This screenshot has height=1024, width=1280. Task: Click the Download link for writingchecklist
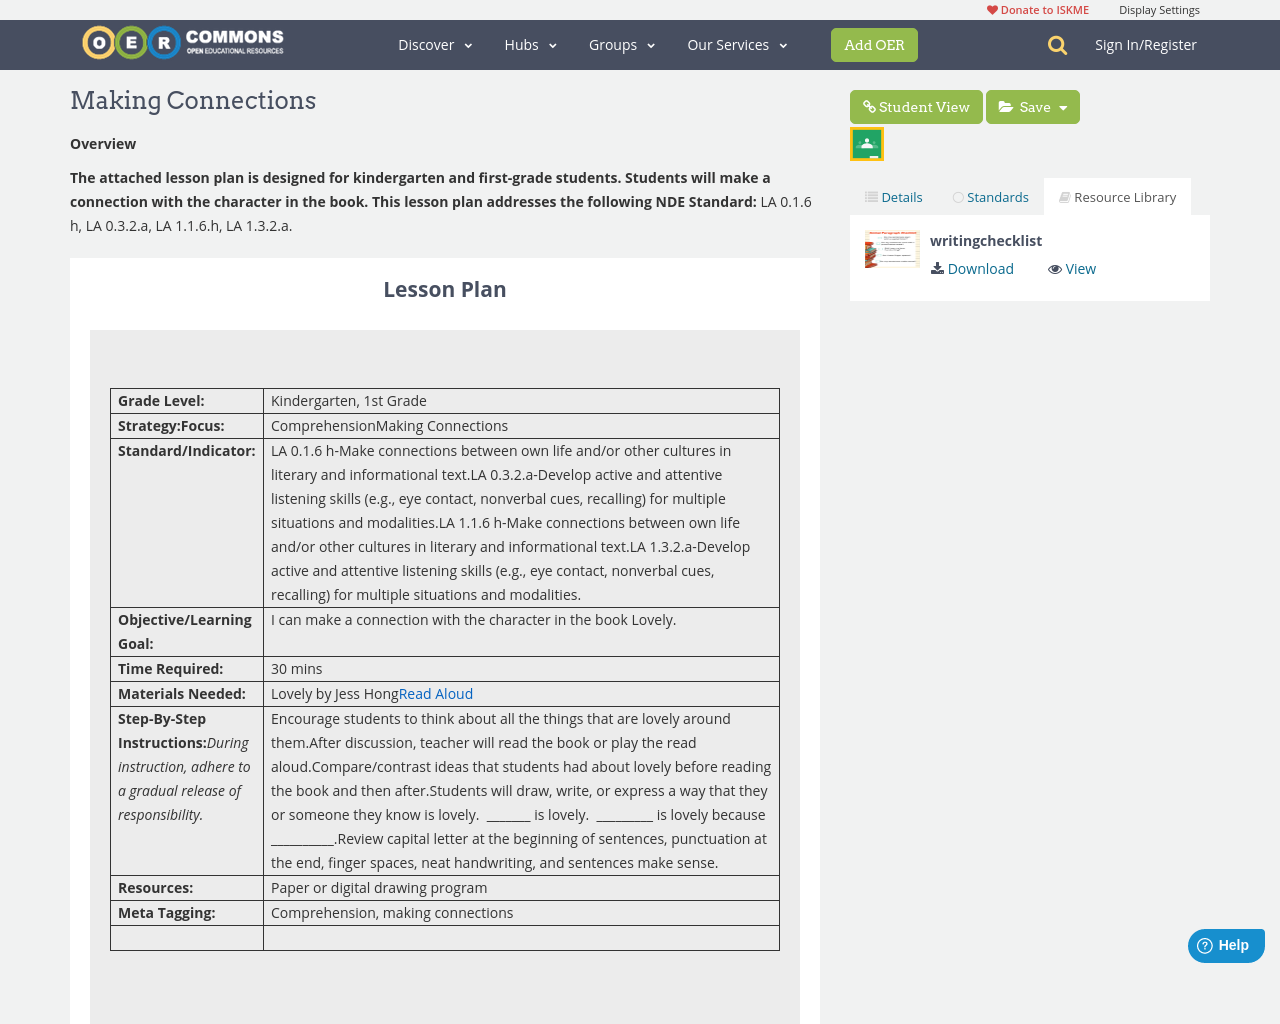pos(981,269)
